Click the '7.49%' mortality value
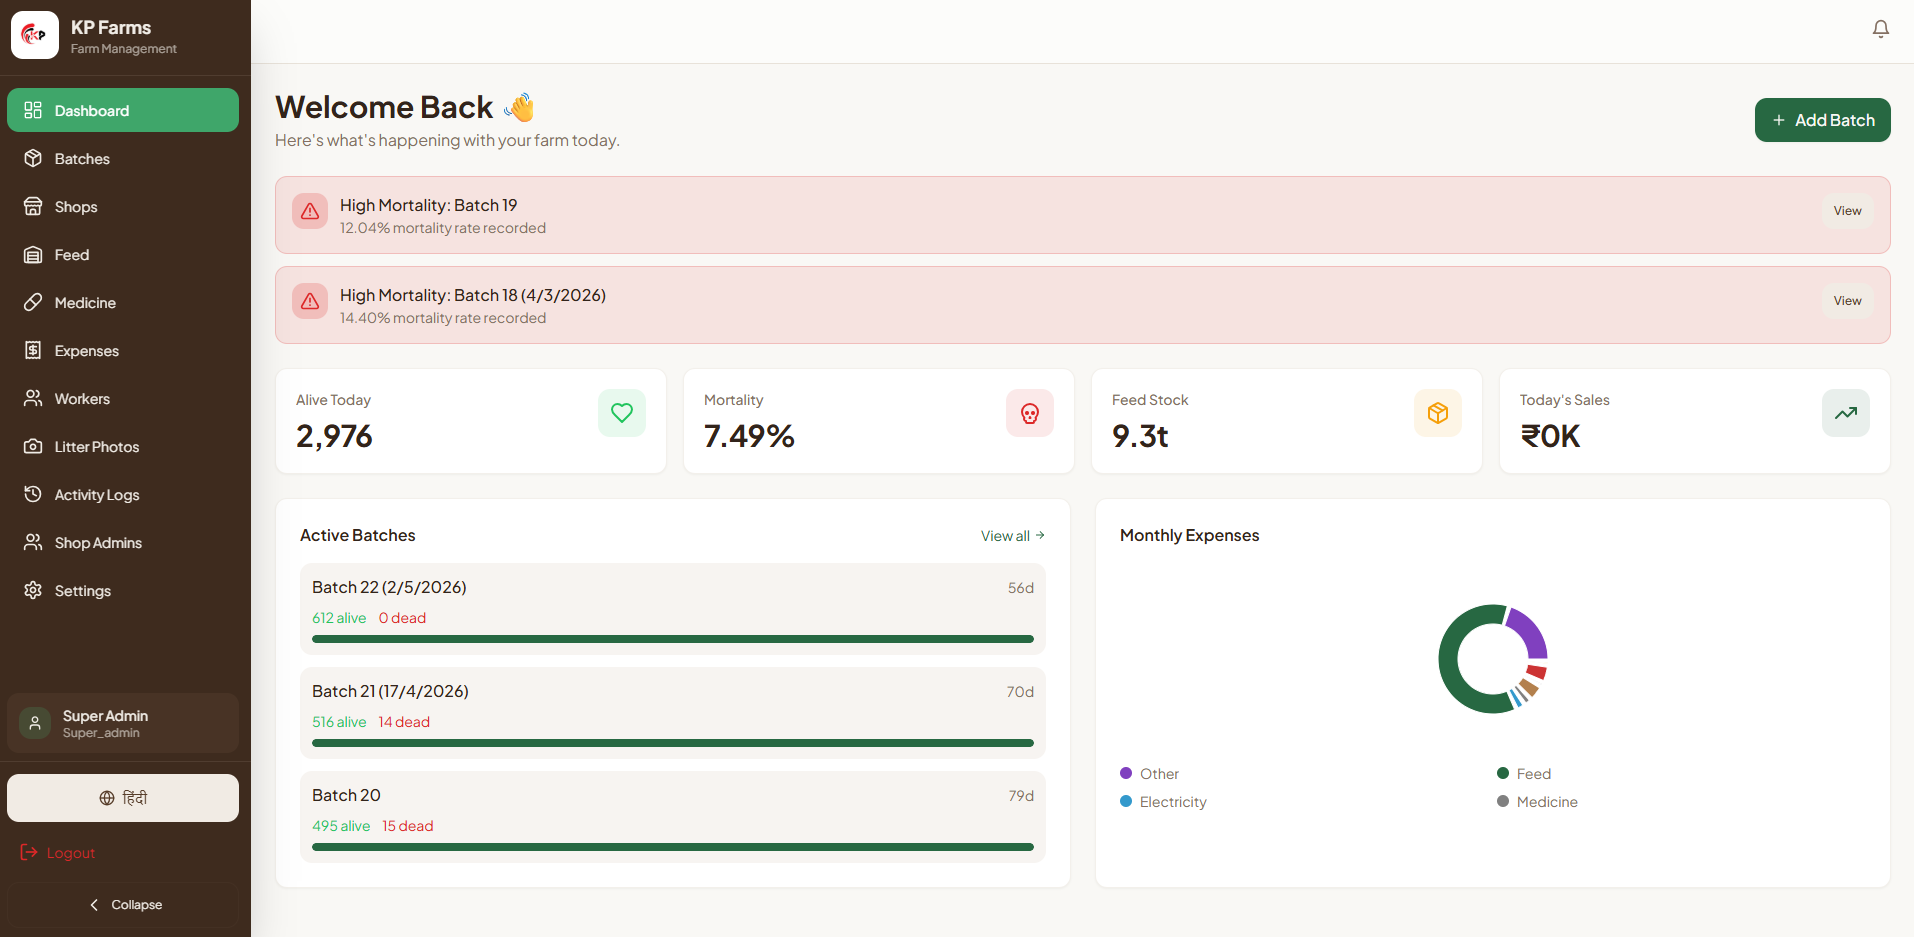This screenshot has width=1914, height=937. point(749,436)
